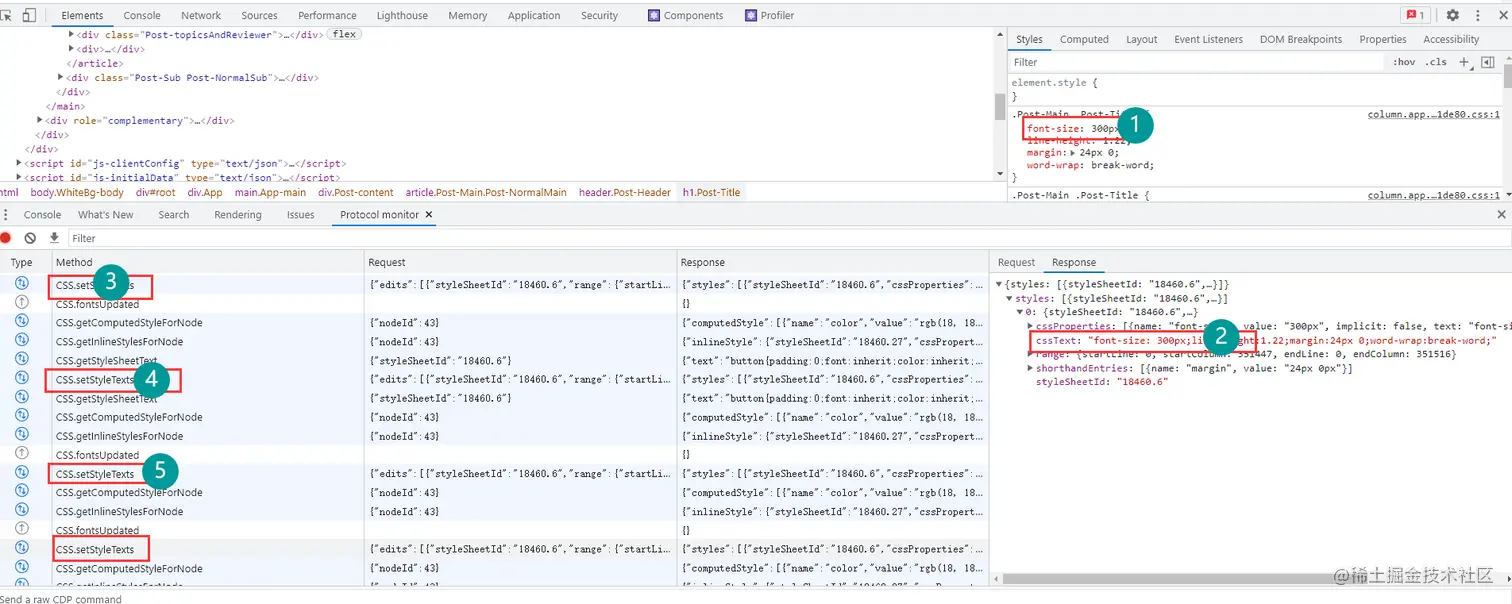1512x604 pixels.
Task: Toggle the :hov element state panel
Action: pos(1404,62)
